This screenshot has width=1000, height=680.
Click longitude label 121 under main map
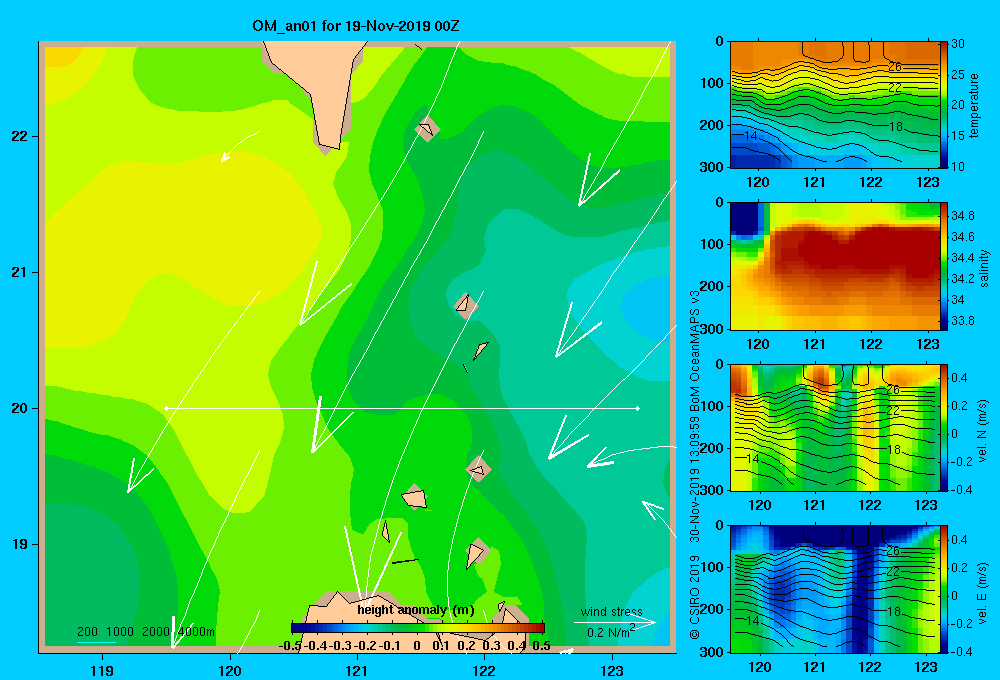[x=357, y=670]
